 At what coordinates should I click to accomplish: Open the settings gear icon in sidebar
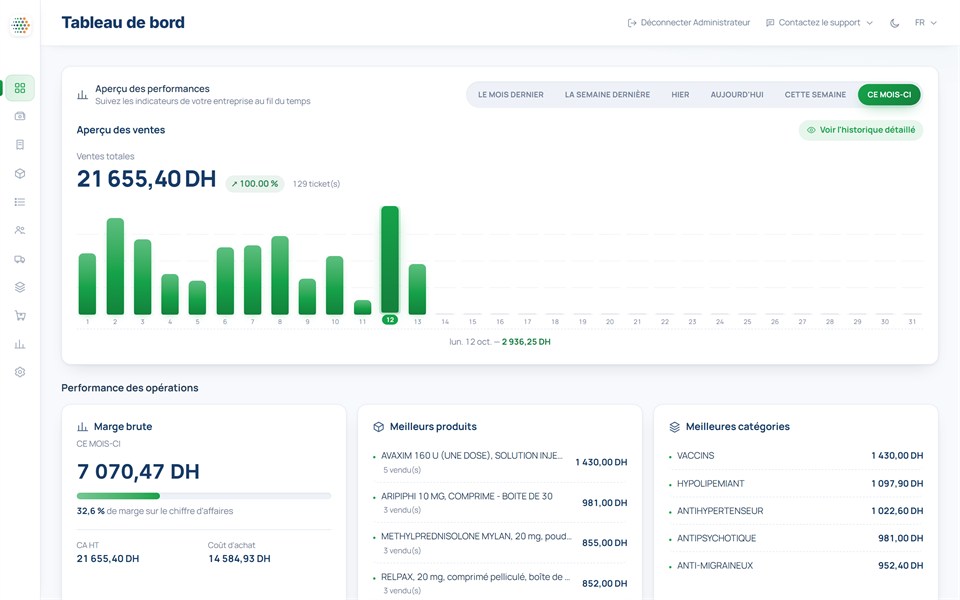click(x=20, y=372)
